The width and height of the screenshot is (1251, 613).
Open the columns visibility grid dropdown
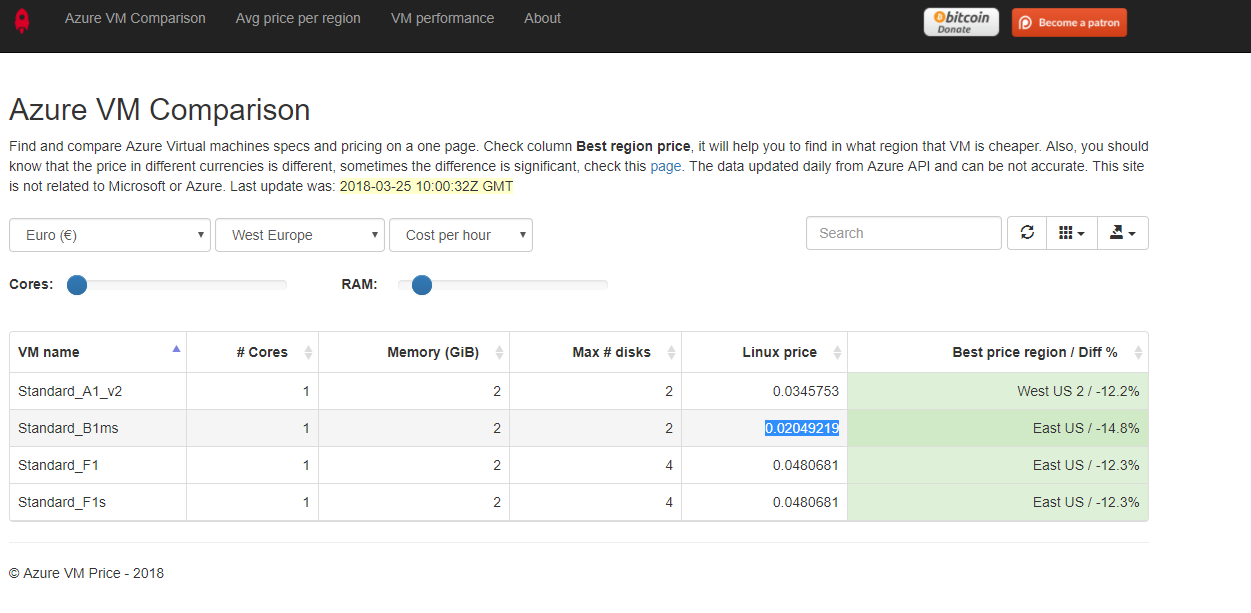click(x=1072, y=233)
